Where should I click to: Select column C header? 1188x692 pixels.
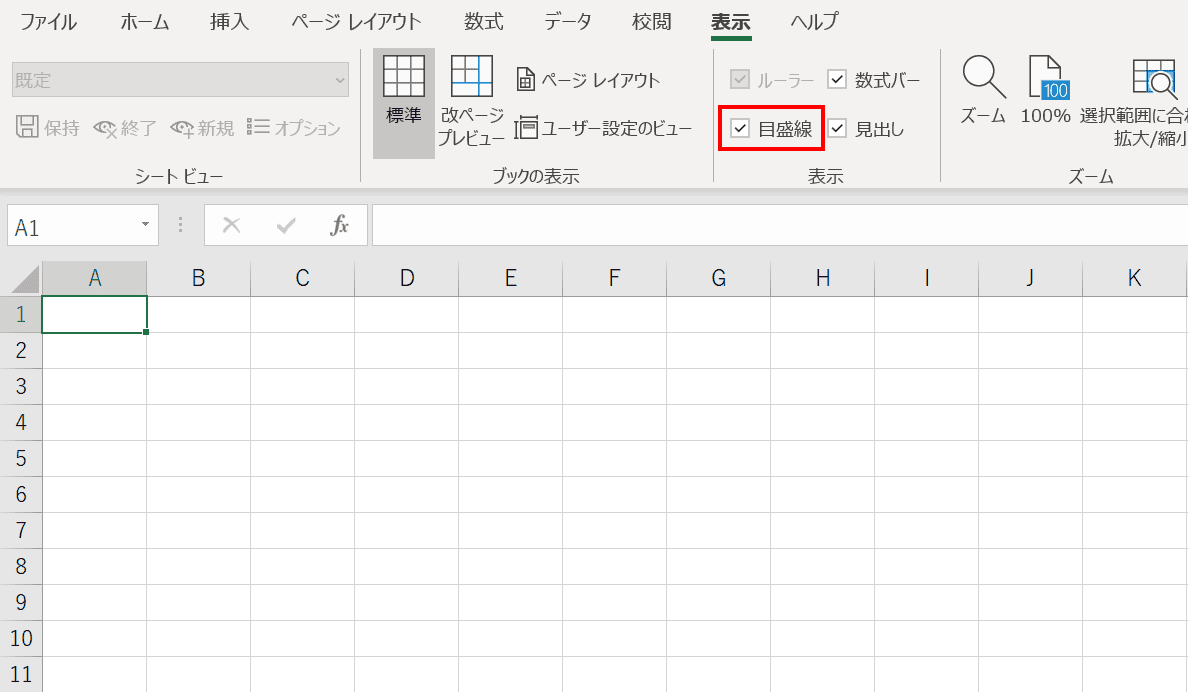tap(302, 278)
